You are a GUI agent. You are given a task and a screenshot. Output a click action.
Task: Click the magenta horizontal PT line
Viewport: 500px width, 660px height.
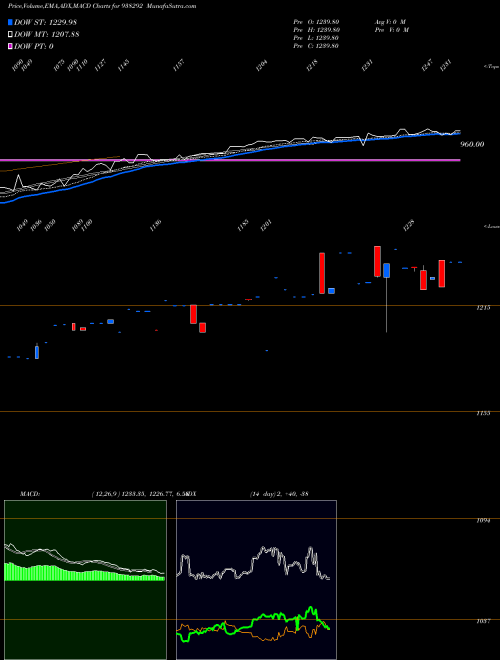(x=230, y=160)
